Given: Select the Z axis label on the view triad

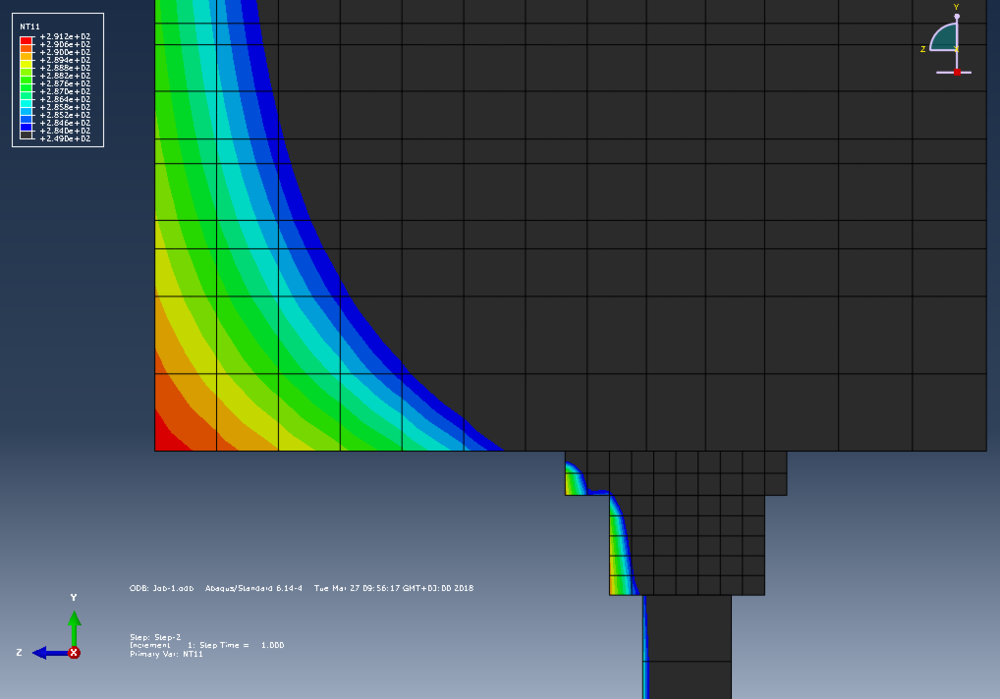Looking at the screenshot, I should (923, 49).
